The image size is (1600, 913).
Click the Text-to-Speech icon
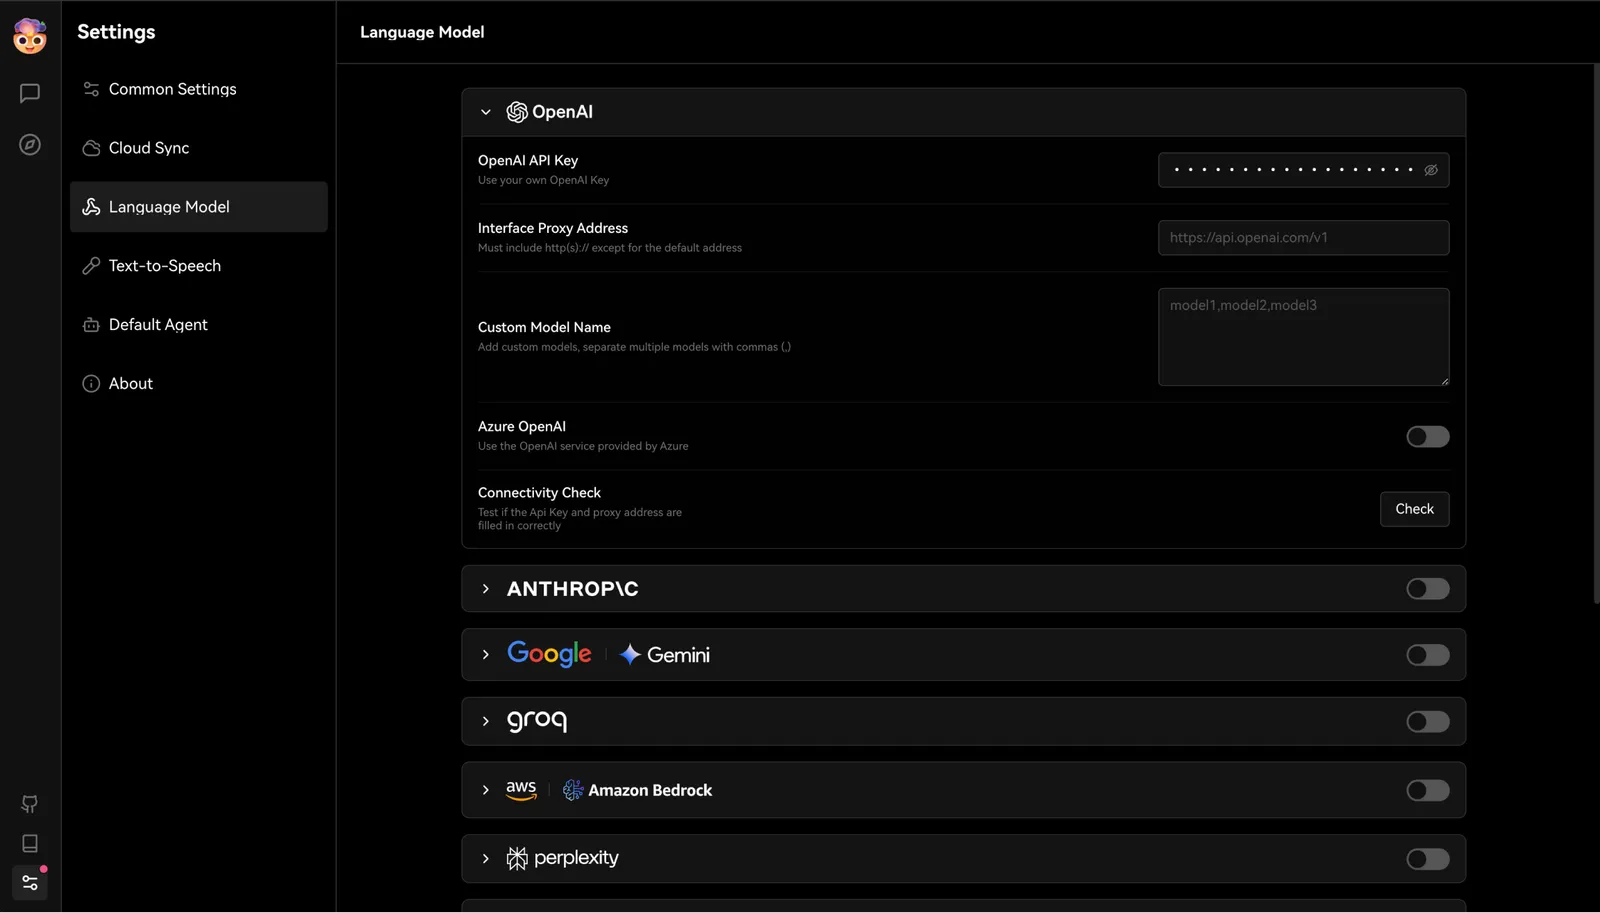(91, 266)
